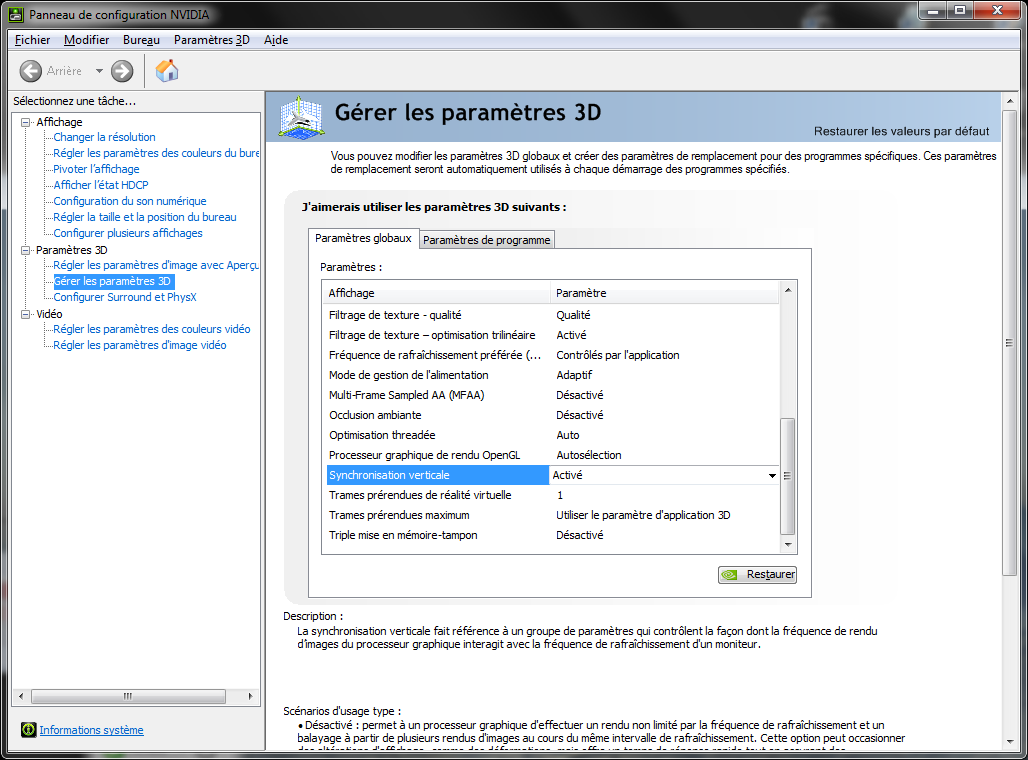This screenshot has width=1028, height=760.
Task: Open Régler la taille et la position du bureau
Action: 145,217
